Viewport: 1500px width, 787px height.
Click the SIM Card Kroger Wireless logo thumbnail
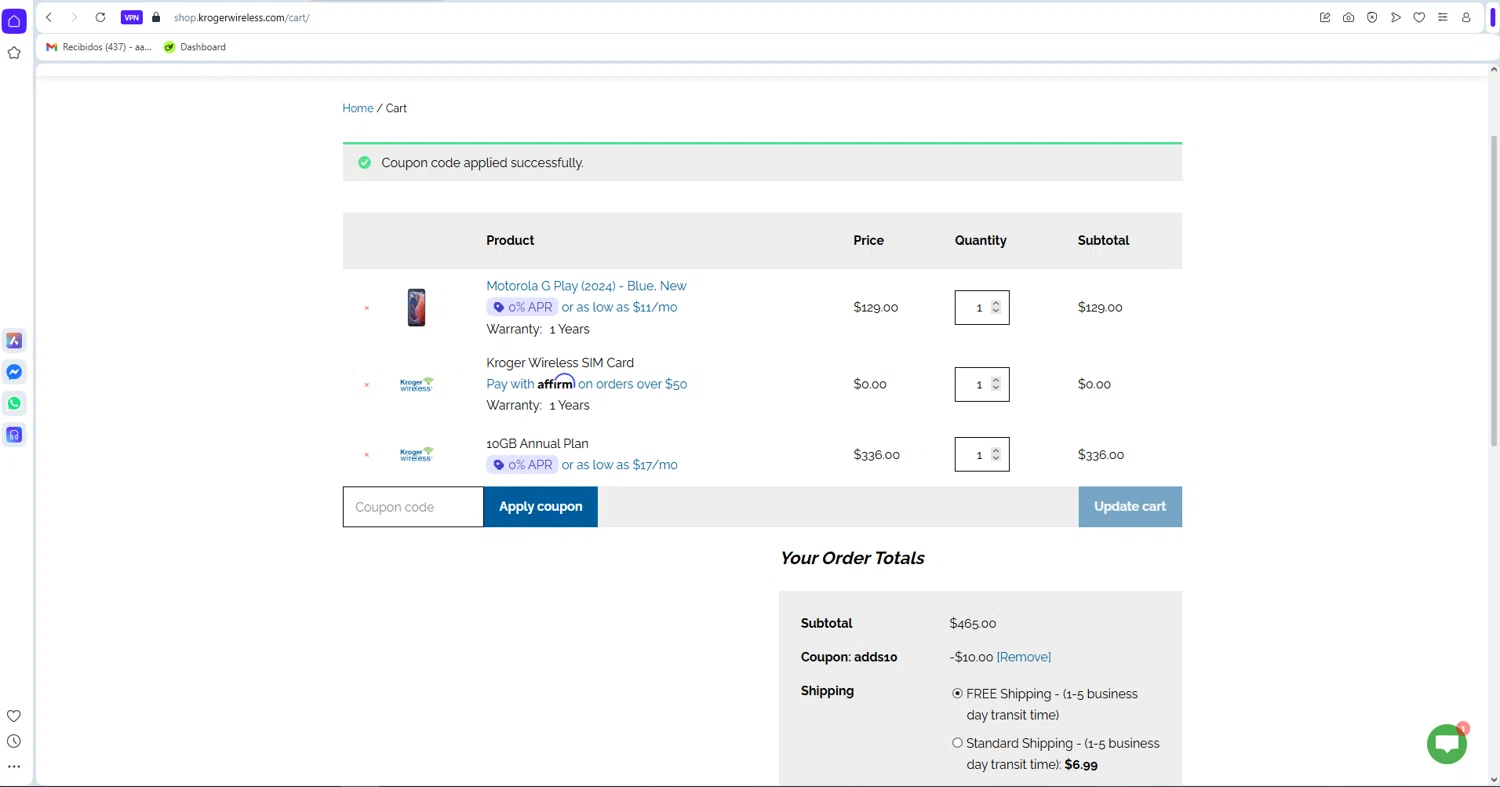[x=416, y=384]
